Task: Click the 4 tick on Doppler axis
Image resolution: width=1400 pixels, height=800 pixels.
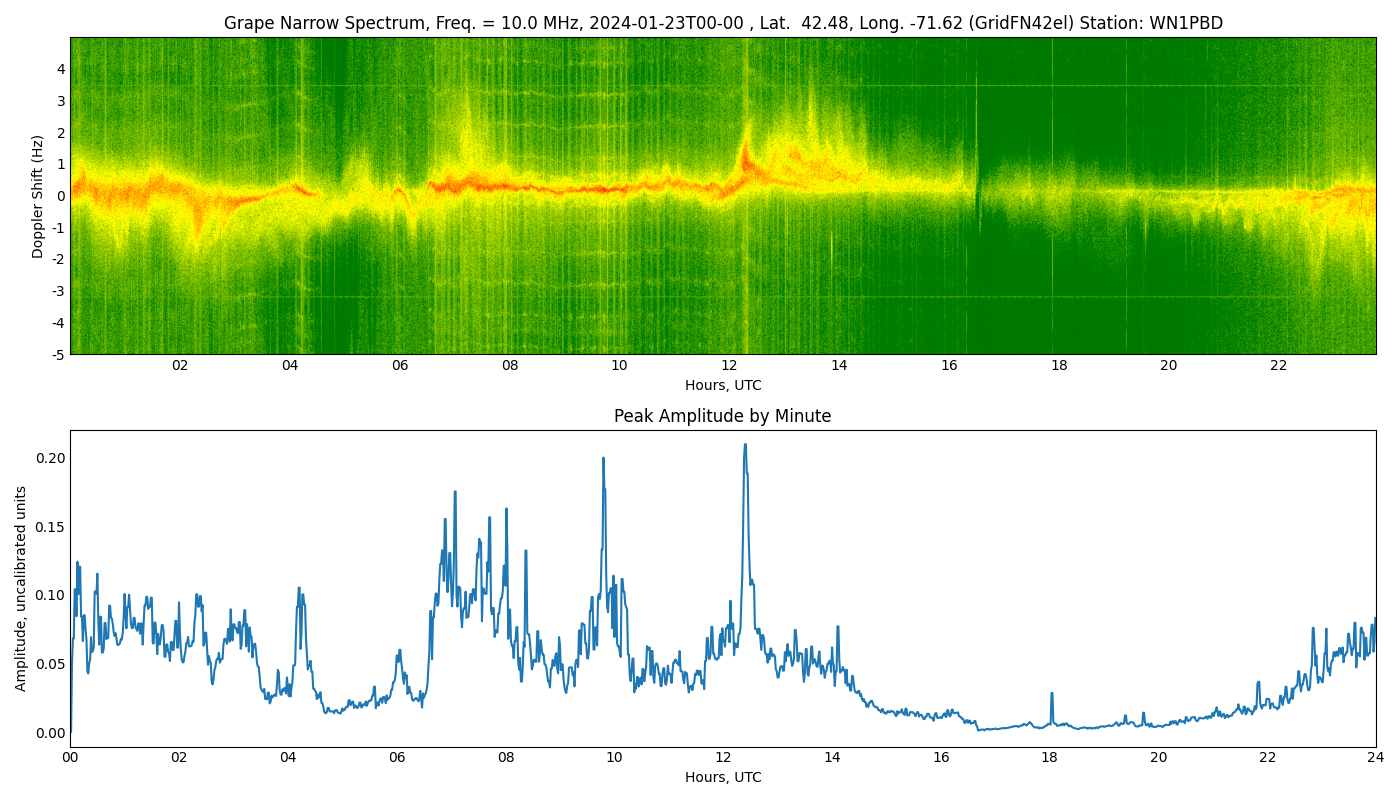Action: pyautogui.click(x=61, y=69)
